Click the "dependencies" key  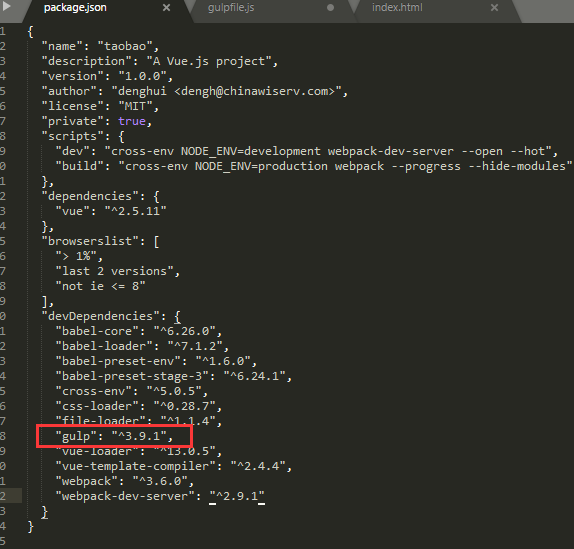[x=90, y=196]
